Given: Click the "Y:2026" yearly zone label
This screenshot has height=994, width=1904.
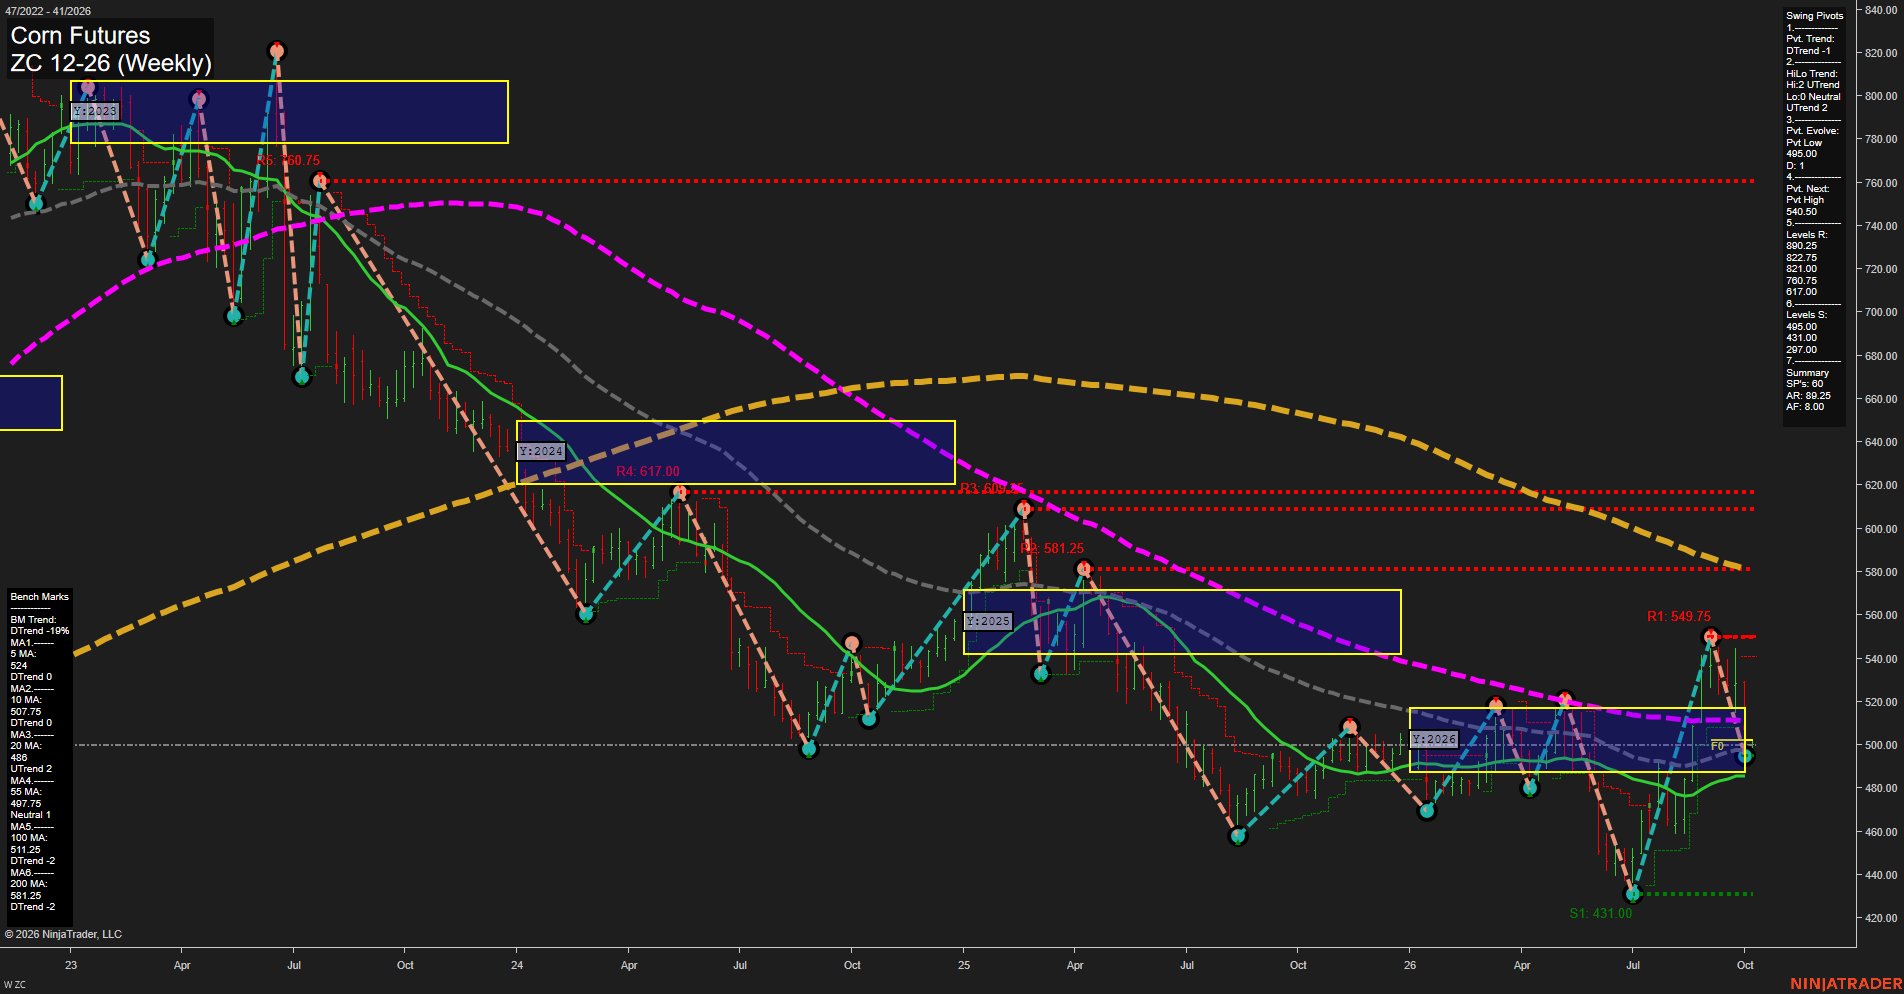Looking at the screenshot, I should click(1434, 739).
